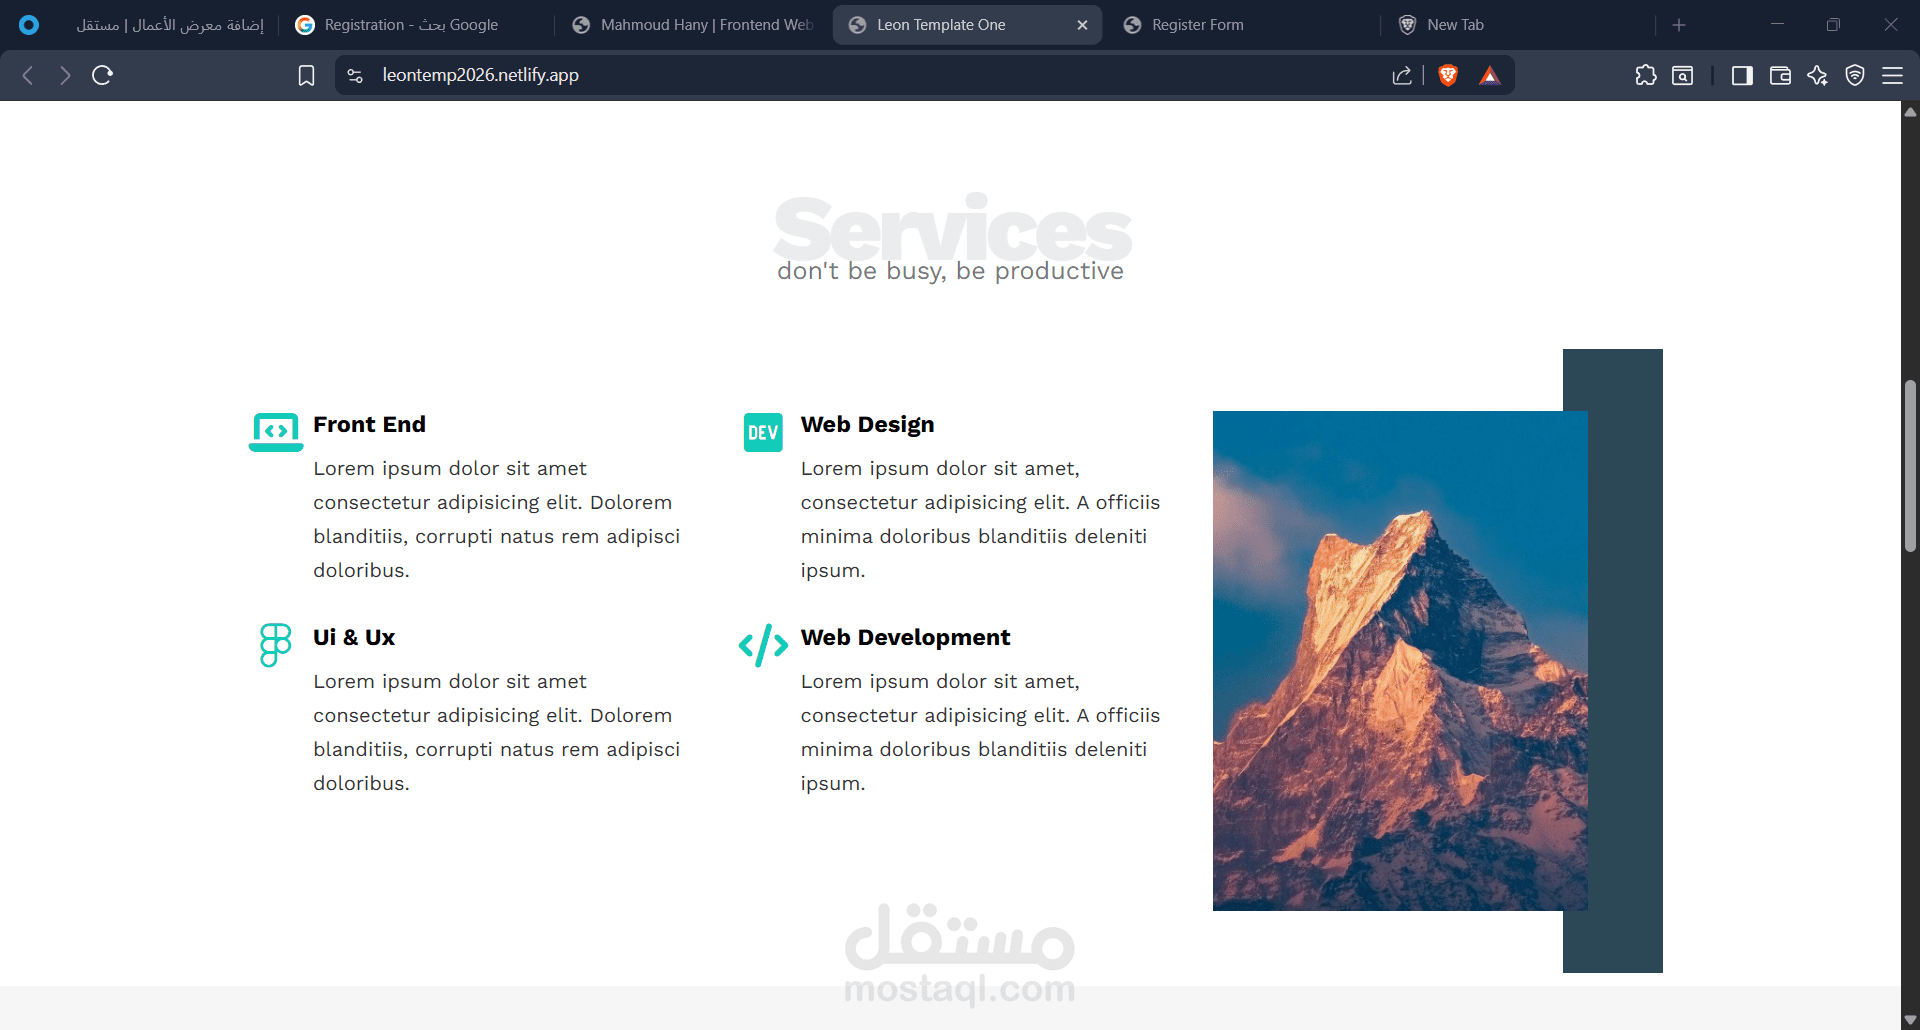Image resolution: width=1920 pixels, height=1030 pixels.
Task: Click the DEV Web Design icon
Action: click(763, 432)
